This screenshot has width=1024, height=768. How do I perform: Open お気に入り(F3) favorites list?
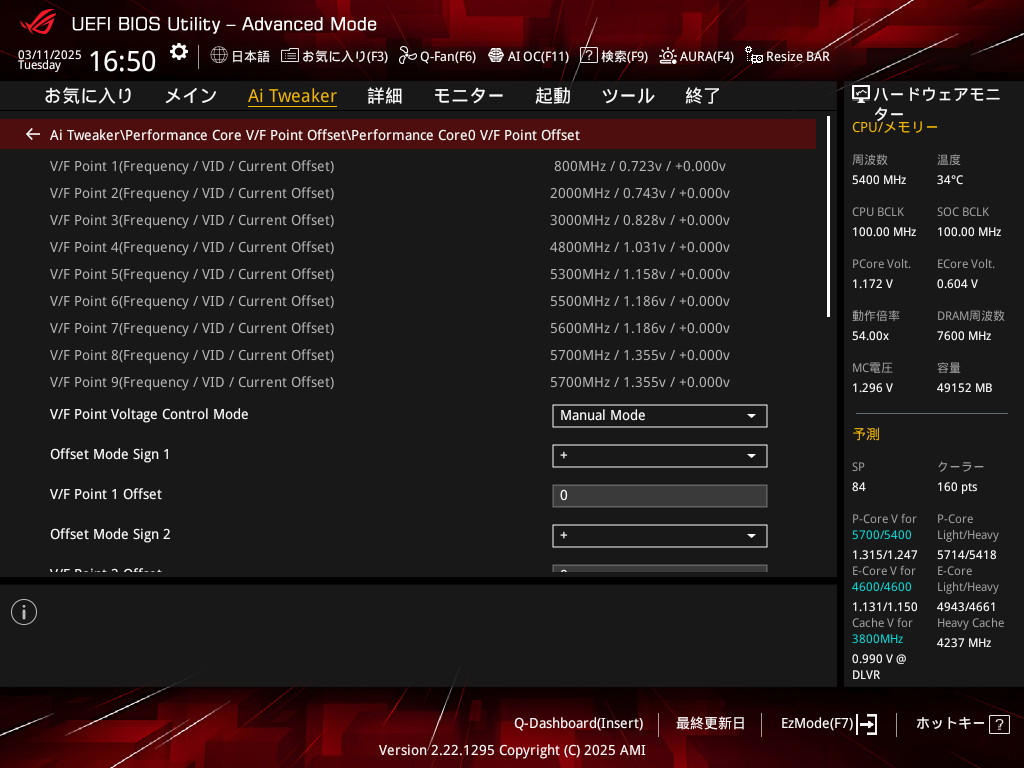coord(334,56)
